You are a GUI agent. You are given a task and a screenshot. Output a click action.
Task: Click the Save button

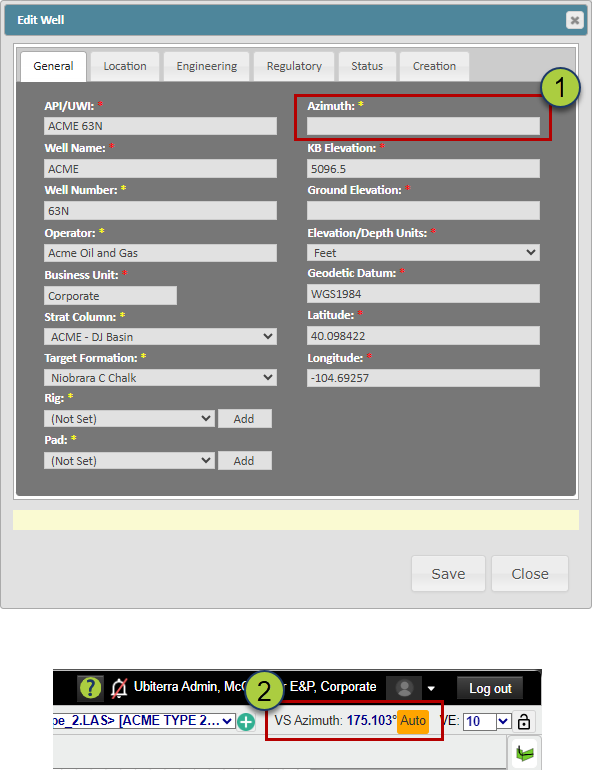(x=448, y=574)
